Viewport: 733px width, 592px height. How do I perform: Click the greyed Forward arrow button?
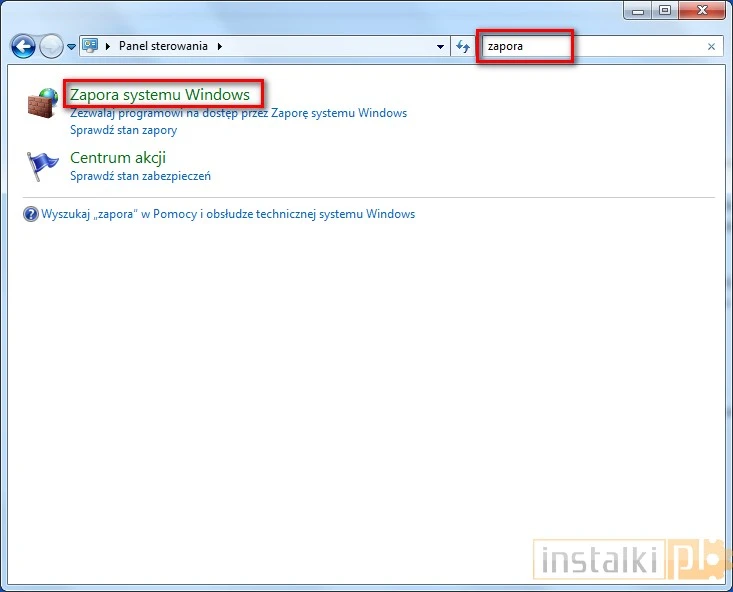[51, 46]
